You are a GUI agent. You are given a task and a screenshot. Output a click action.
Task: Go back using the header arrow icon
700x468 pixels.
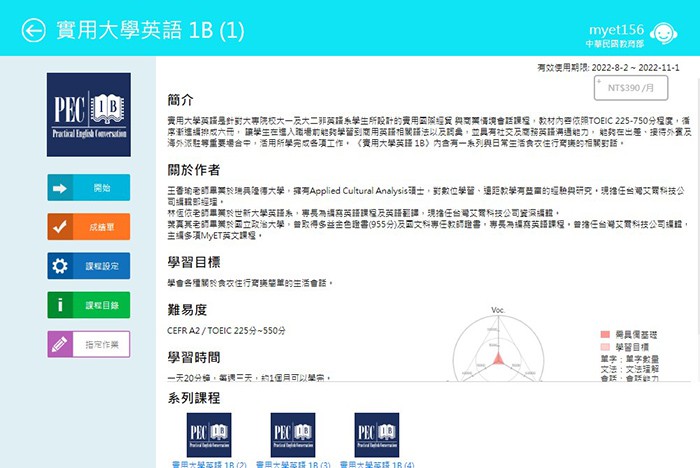33,30
